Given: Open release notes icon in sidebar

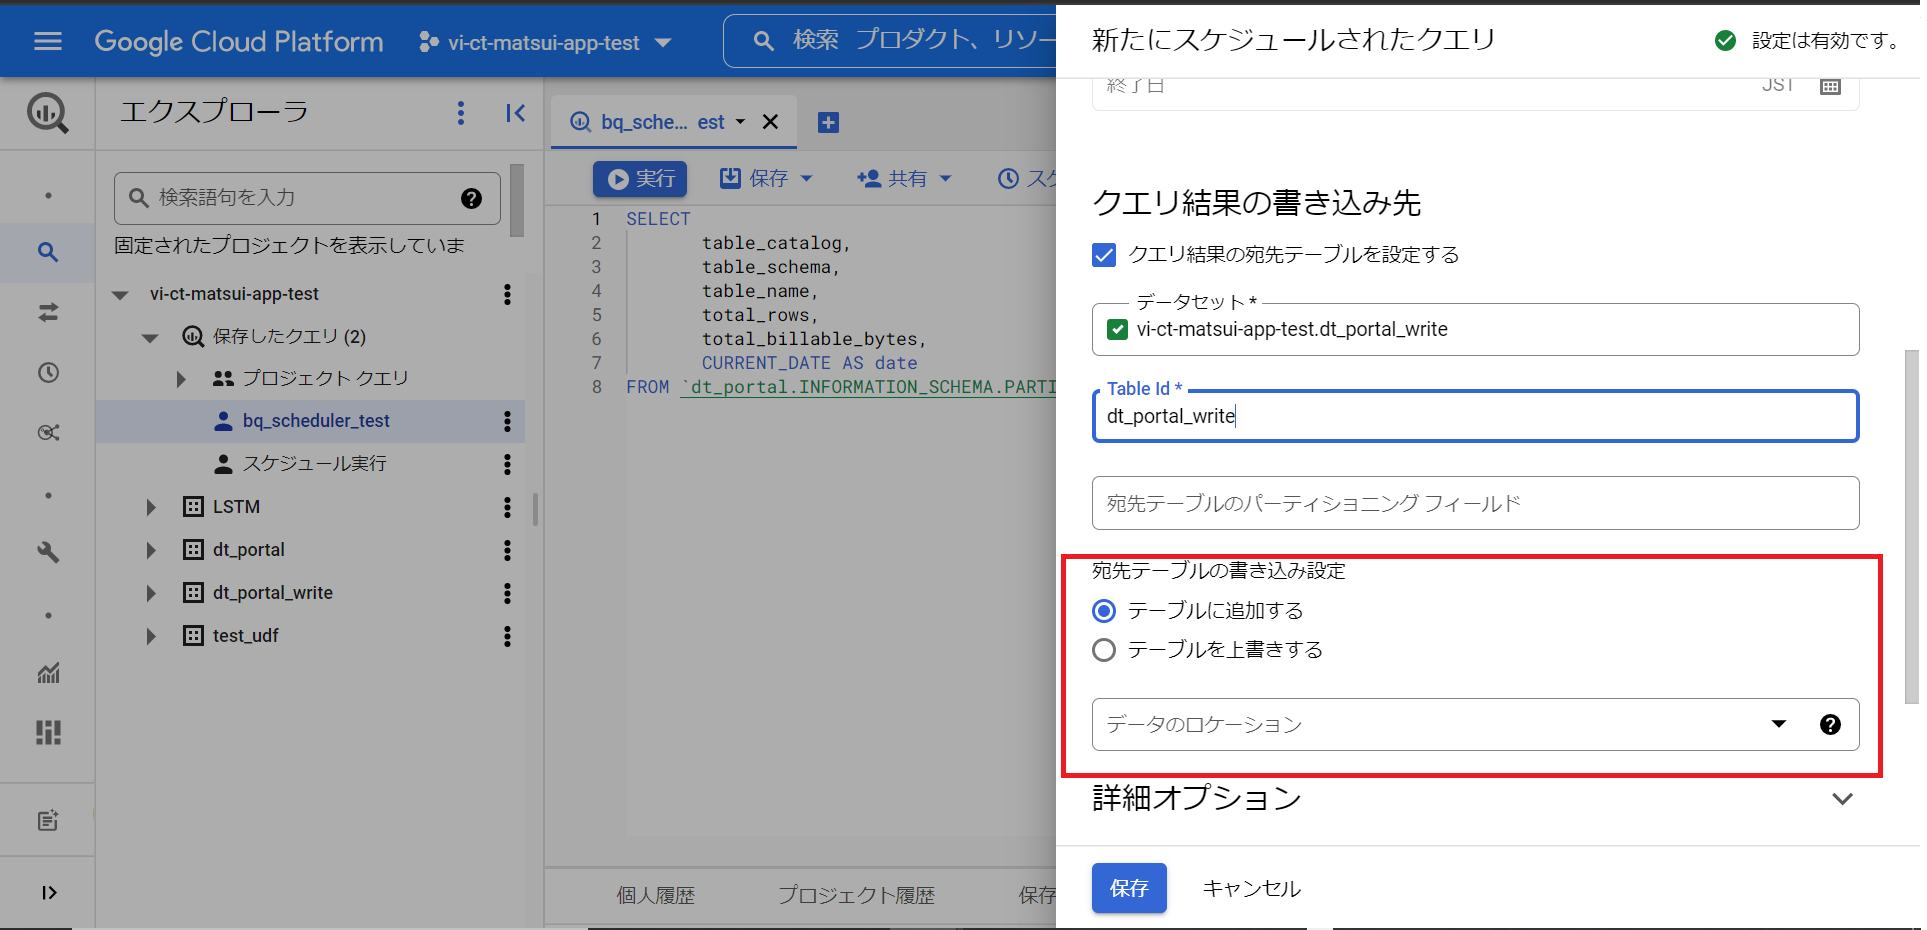Looking at the screenshot, I should [48, 821].
